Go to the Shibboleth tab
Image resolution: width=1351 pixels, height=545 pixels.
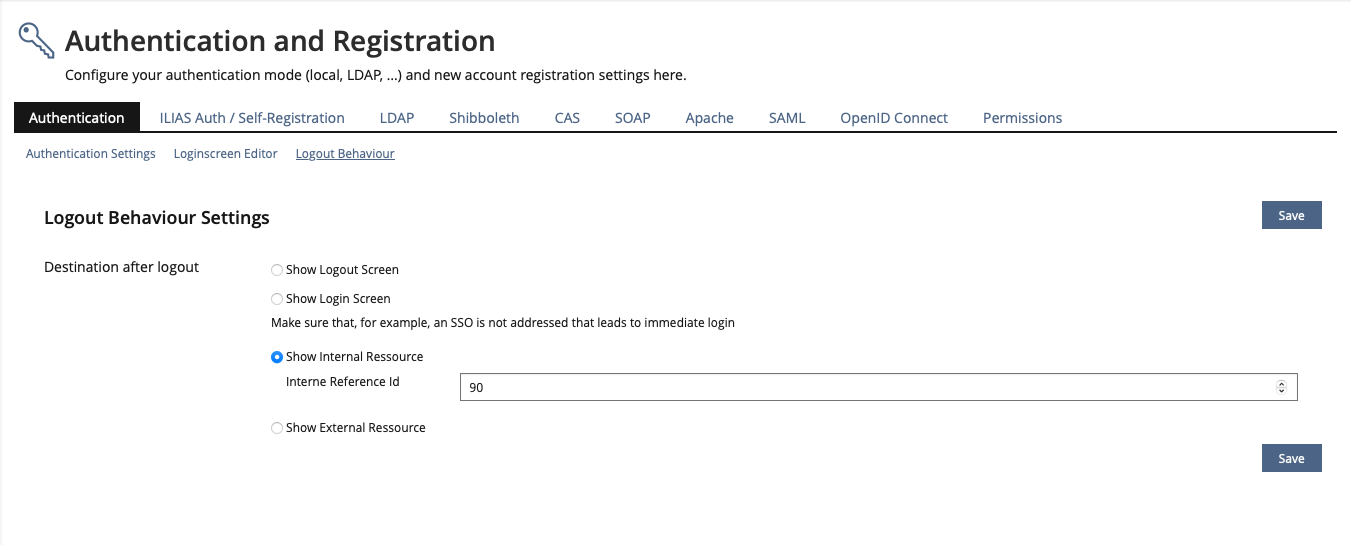click(484, 118)
